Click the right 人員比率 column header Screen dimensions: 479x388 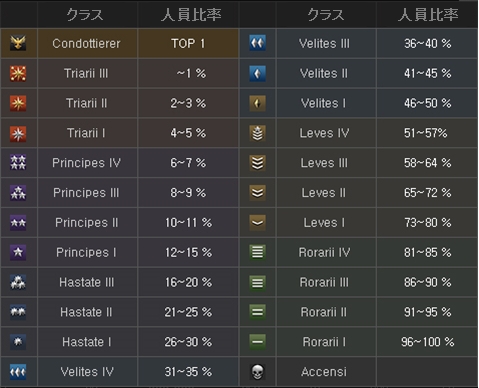428,15
